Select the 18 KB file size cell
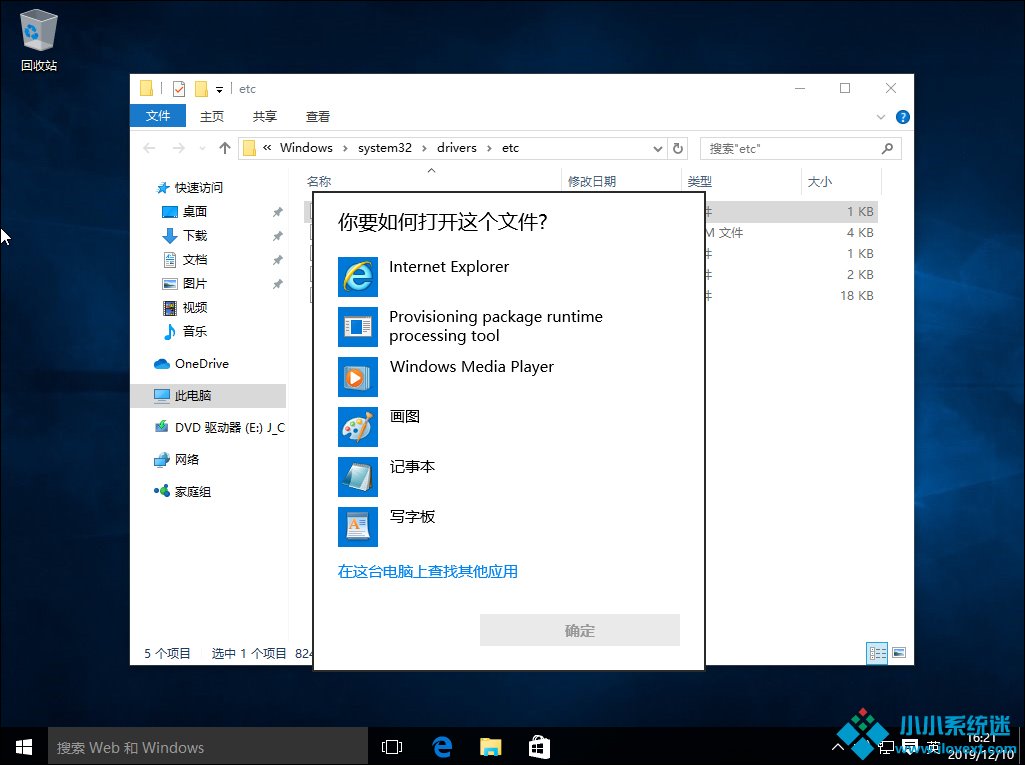The image size is (1025, 765). (857, 296)
